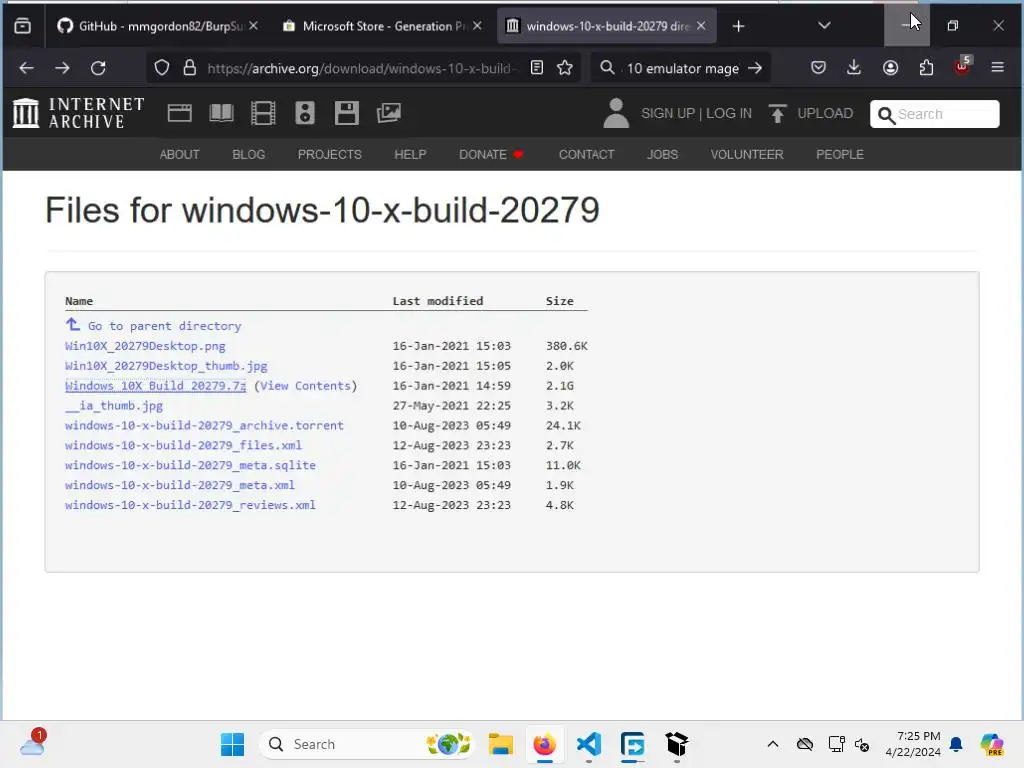
Task: View site security via the padlock icon
Action: point(189,68)
